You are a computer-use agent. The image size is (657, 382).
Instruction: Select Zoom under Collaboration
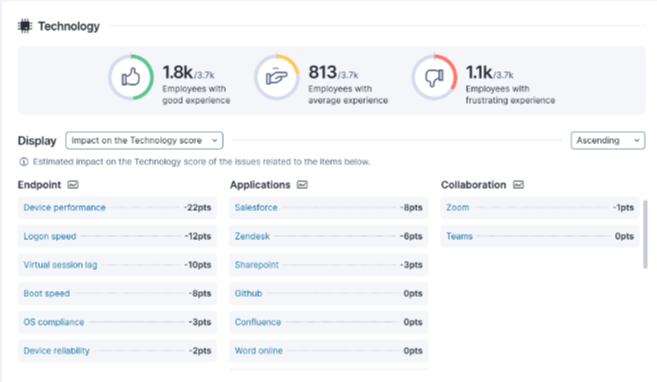(x=540, y=208)
